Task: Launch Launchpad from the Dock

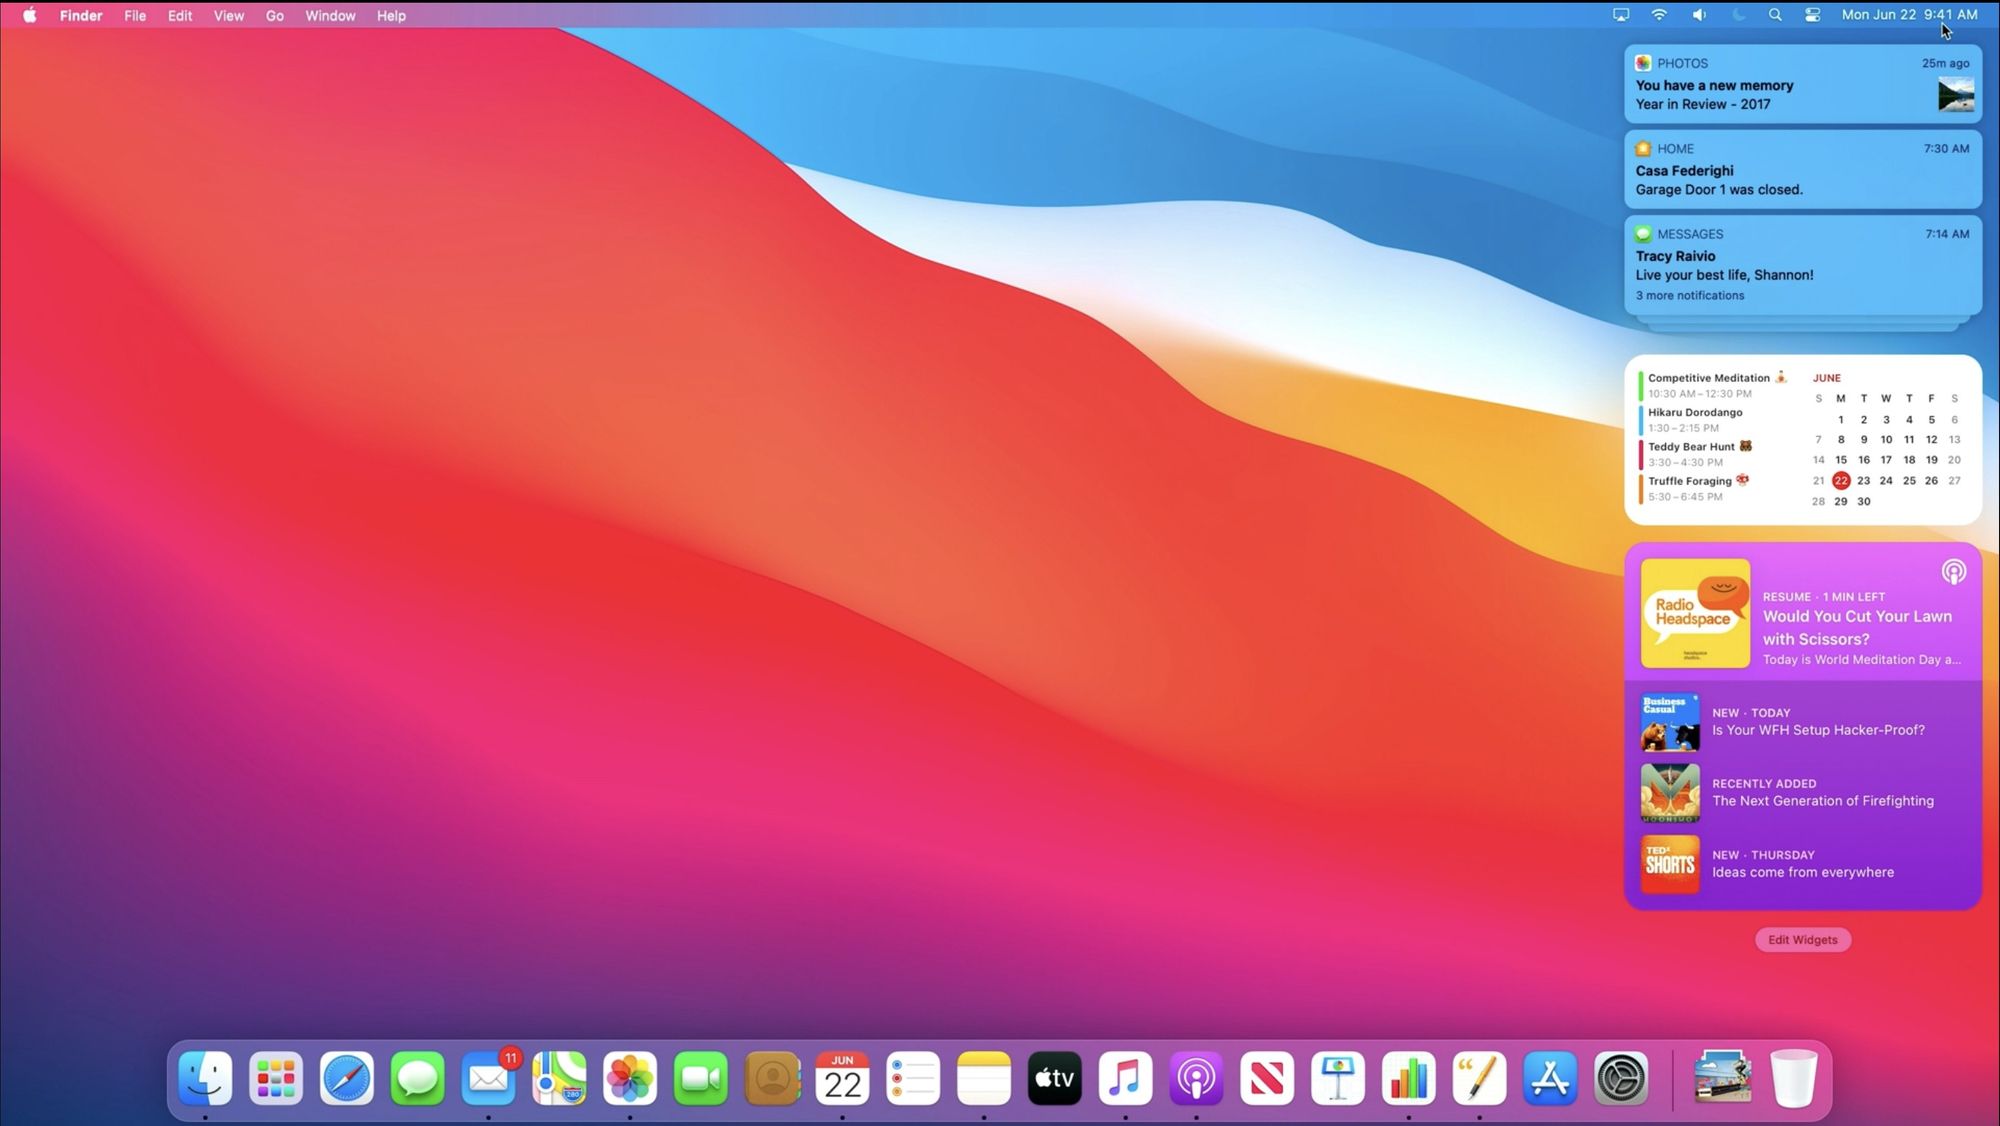Action: [x=276, y=1078]
